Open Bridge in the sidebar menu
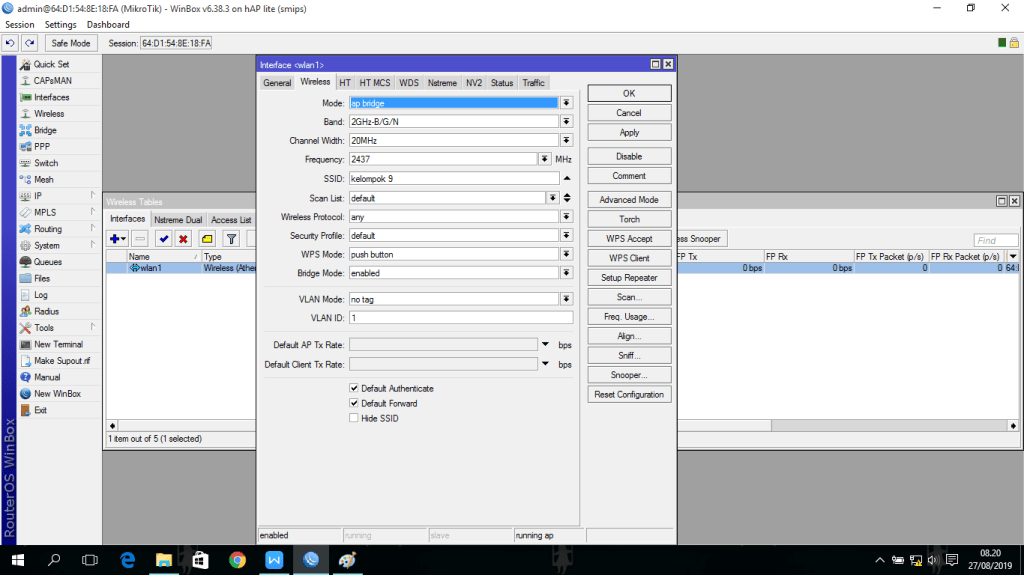 [45, 130]
